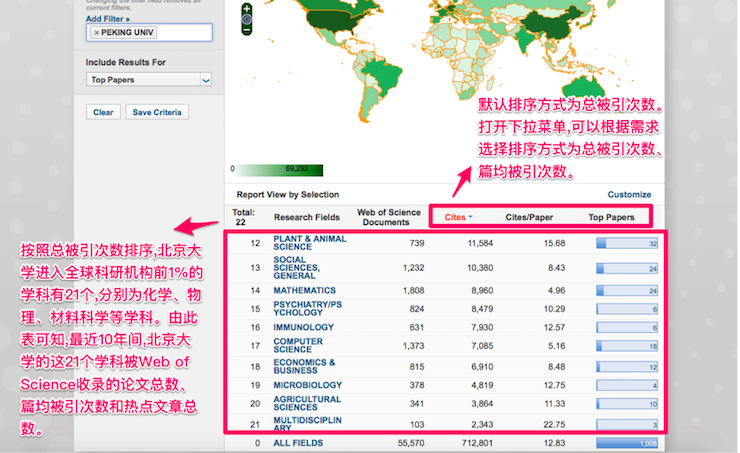The height and width of the screenshot is (453, 740).
Task: Click the Computer Science top papers bar
Action: pyautogui.click(x=627, y=346)
